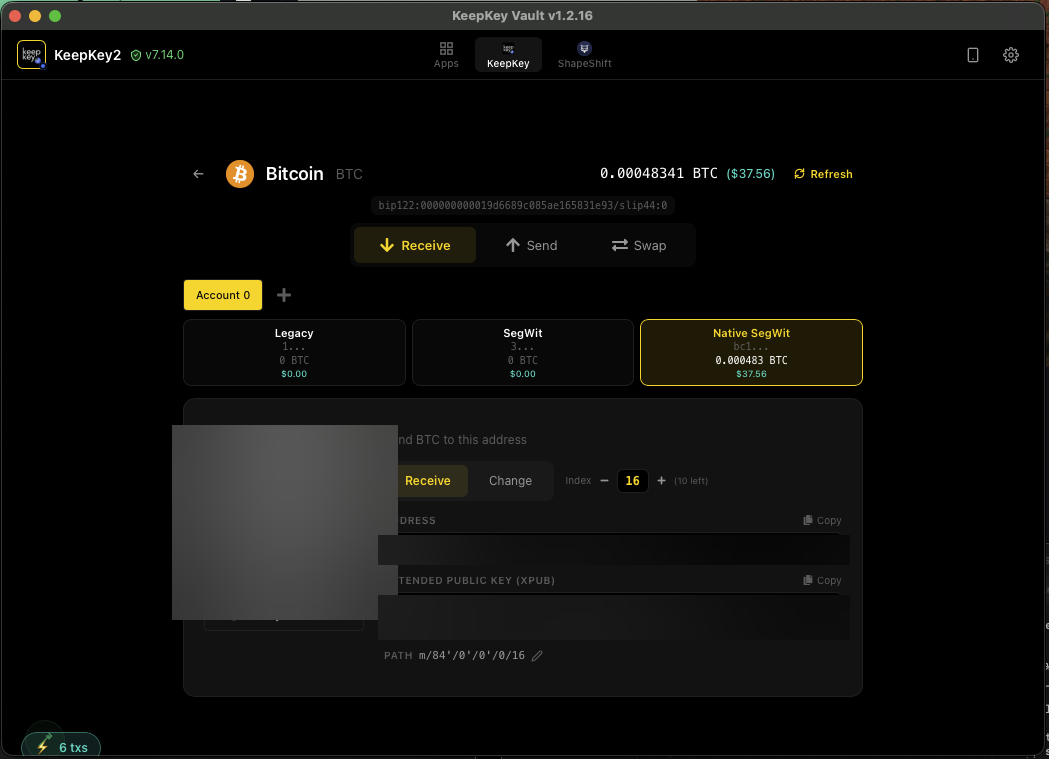This screenshot has height=759, width=1049.
Task: Copy the receive address
Action: pos(822,520)
